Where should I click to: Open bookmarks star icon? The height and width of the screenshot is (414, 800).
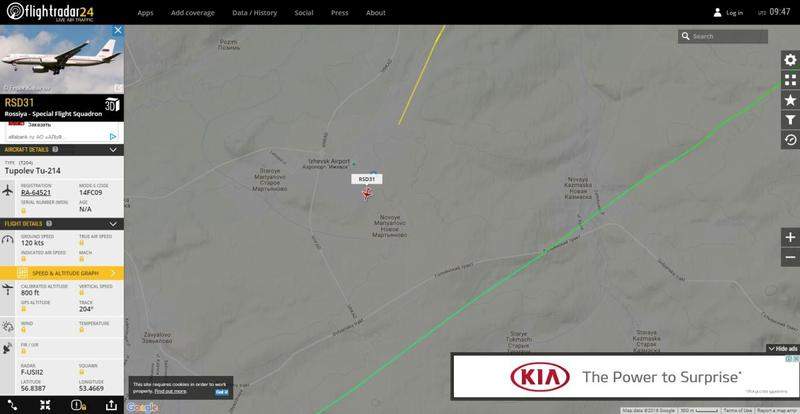[790, 100]
